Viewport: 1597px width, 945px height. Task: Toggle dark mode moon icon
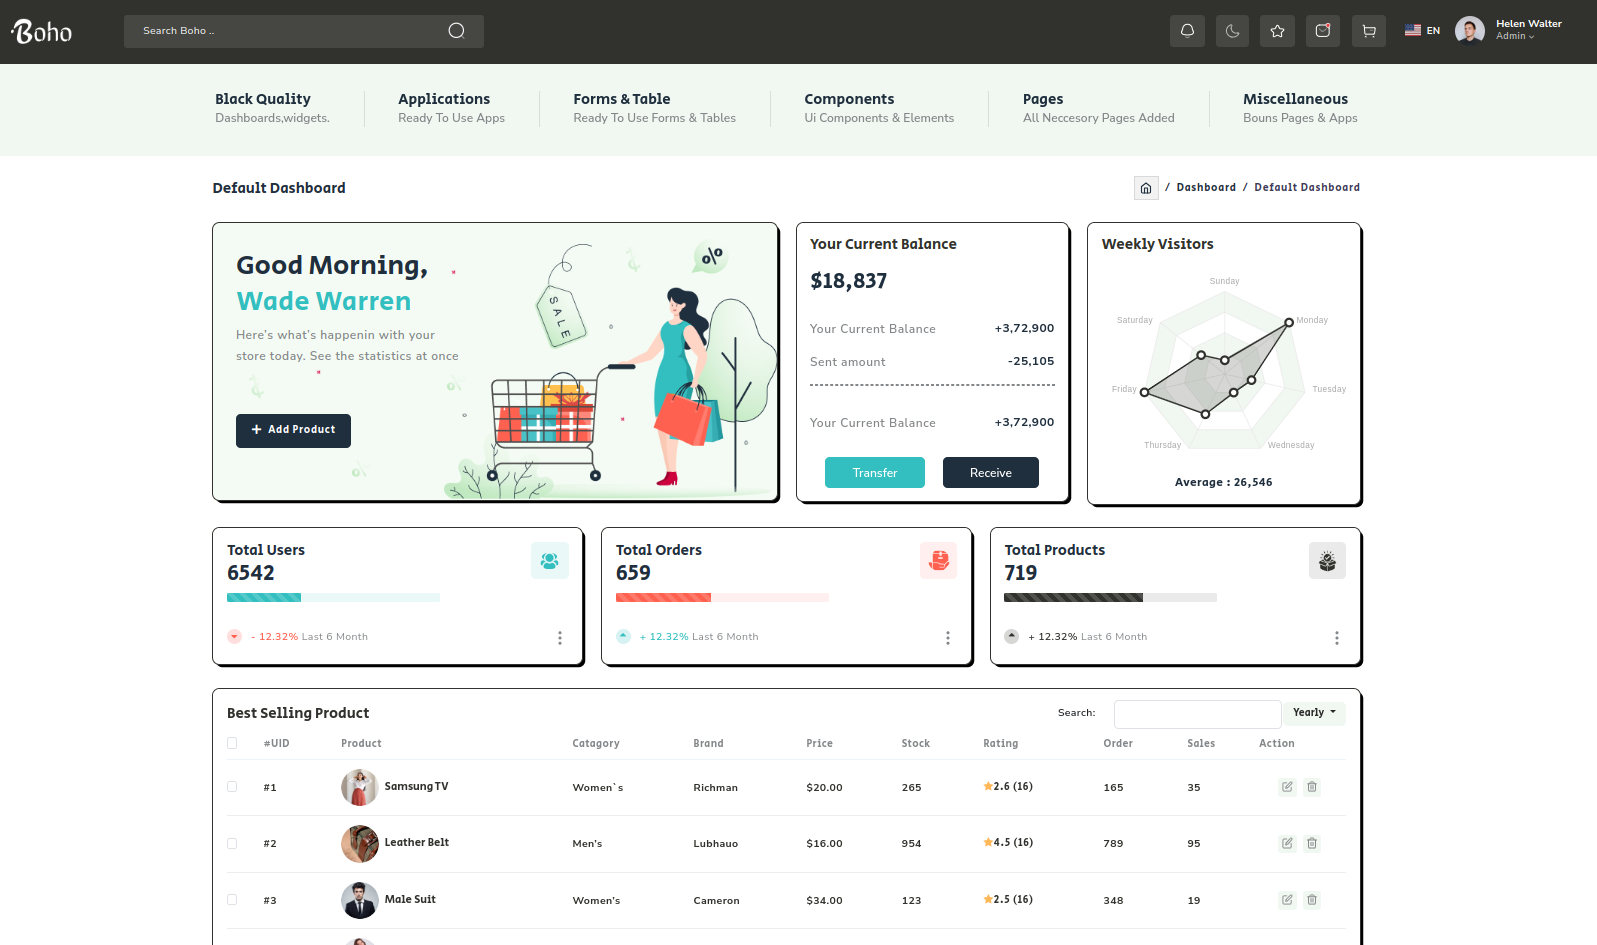point(1232,31)
